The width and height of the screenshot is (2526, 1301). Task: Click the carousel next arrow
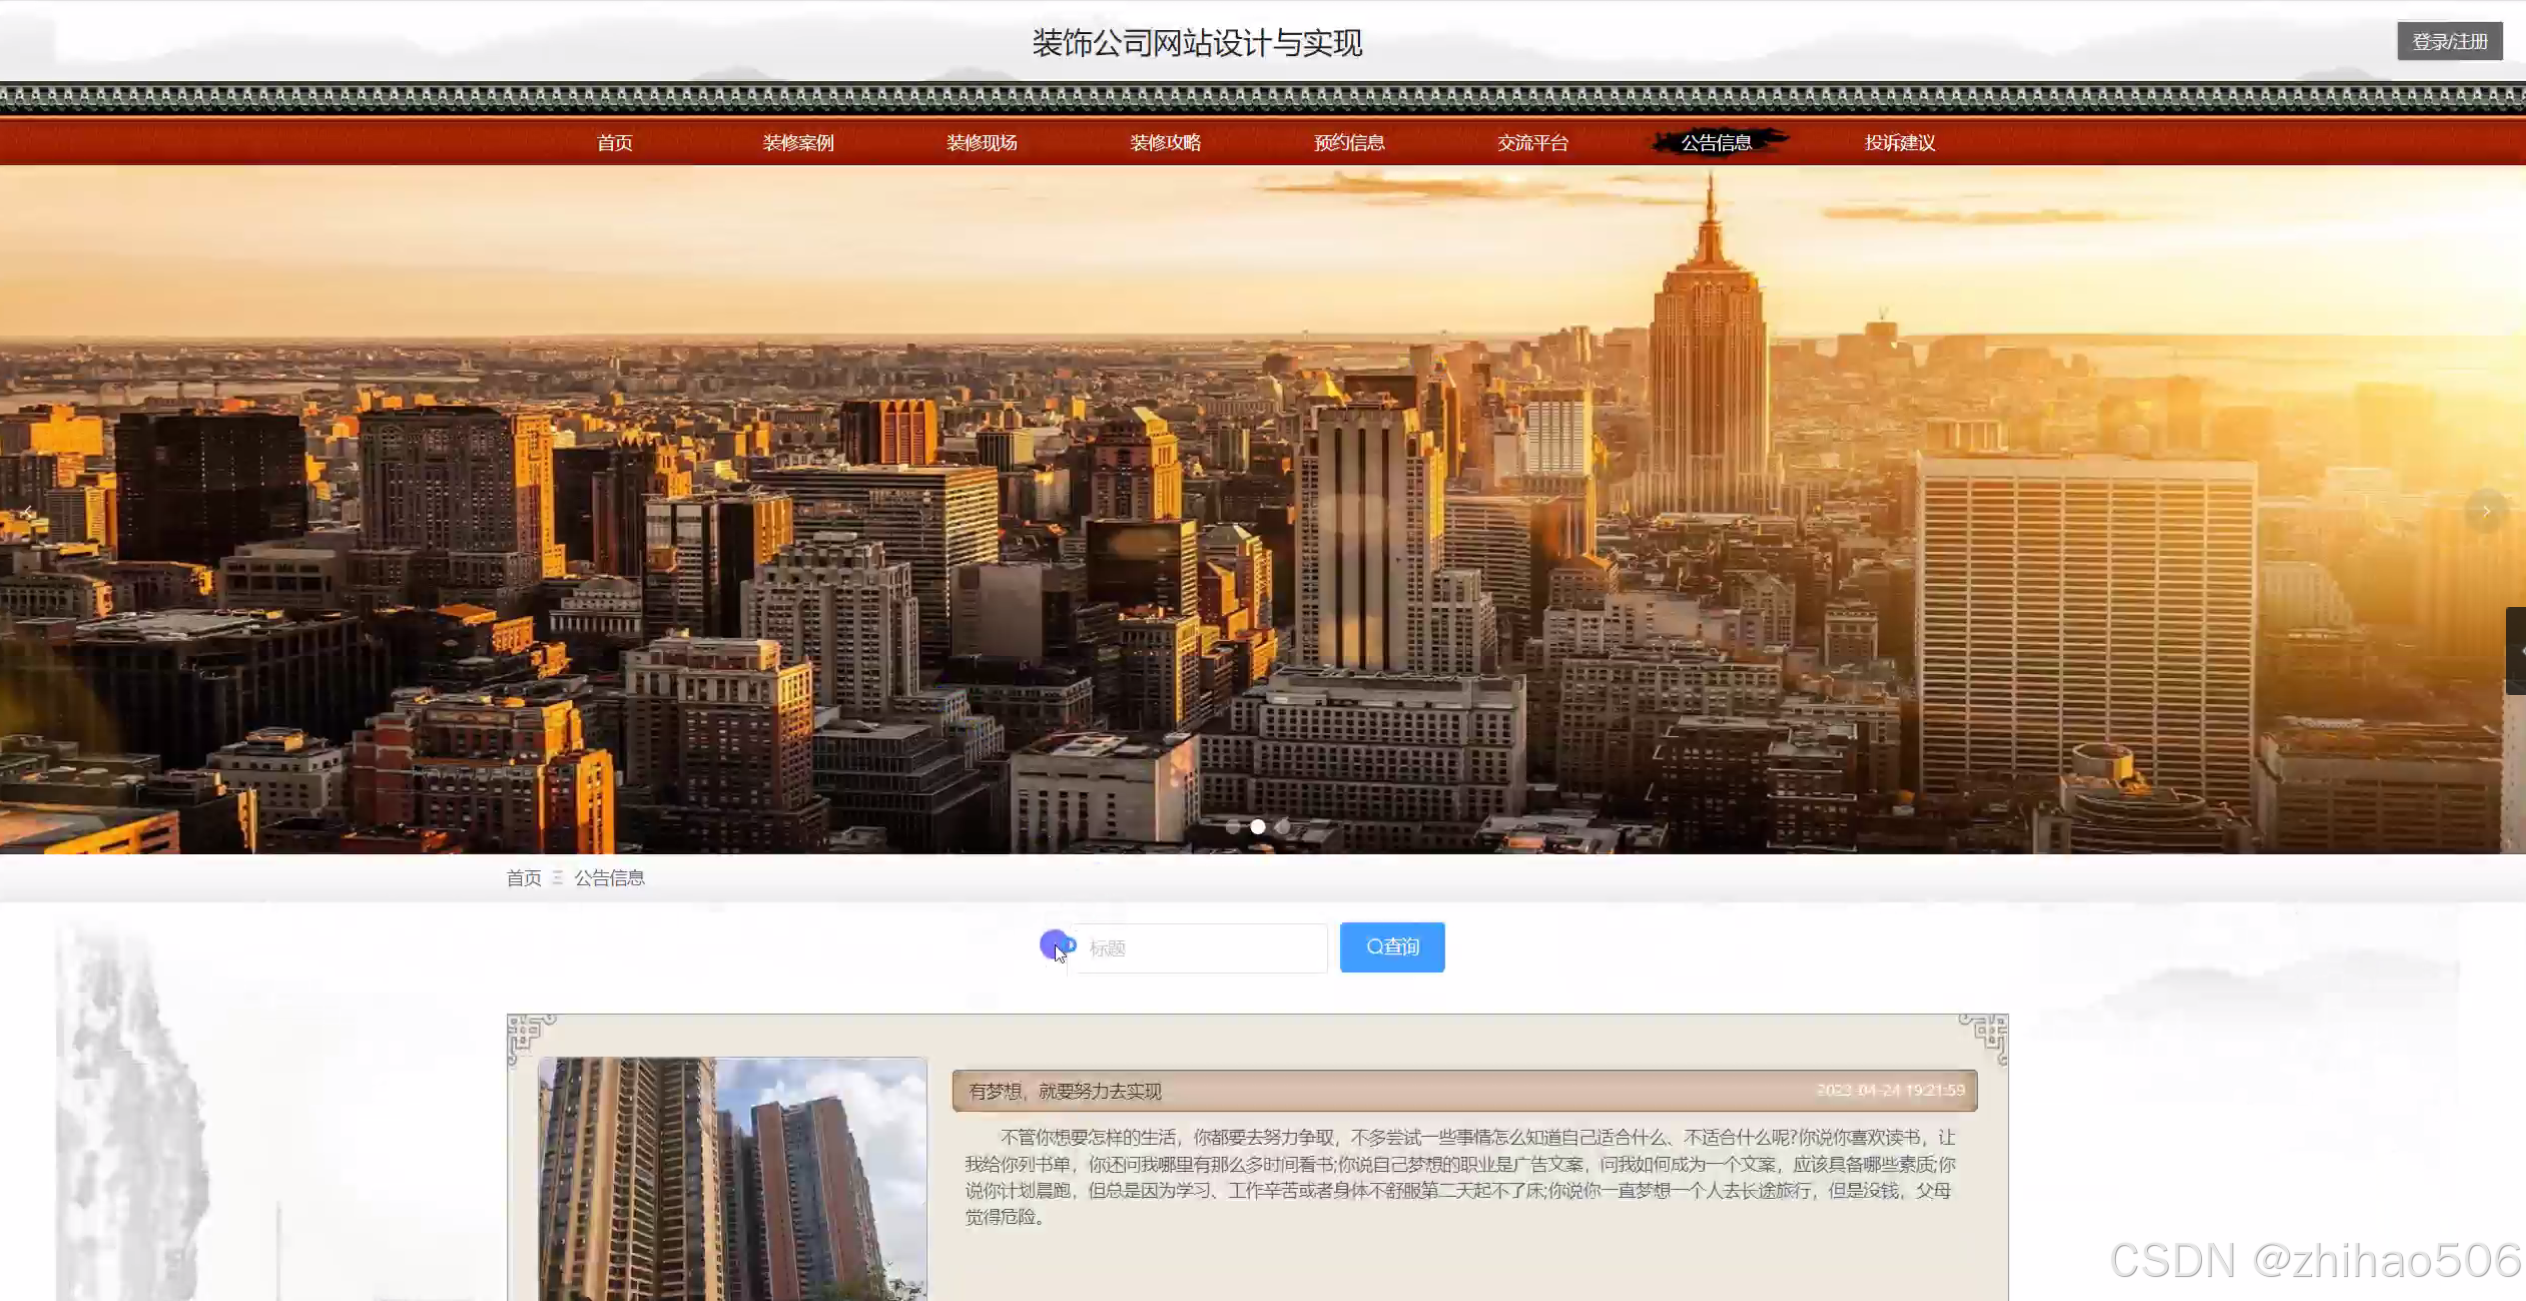click(2486, 511)
